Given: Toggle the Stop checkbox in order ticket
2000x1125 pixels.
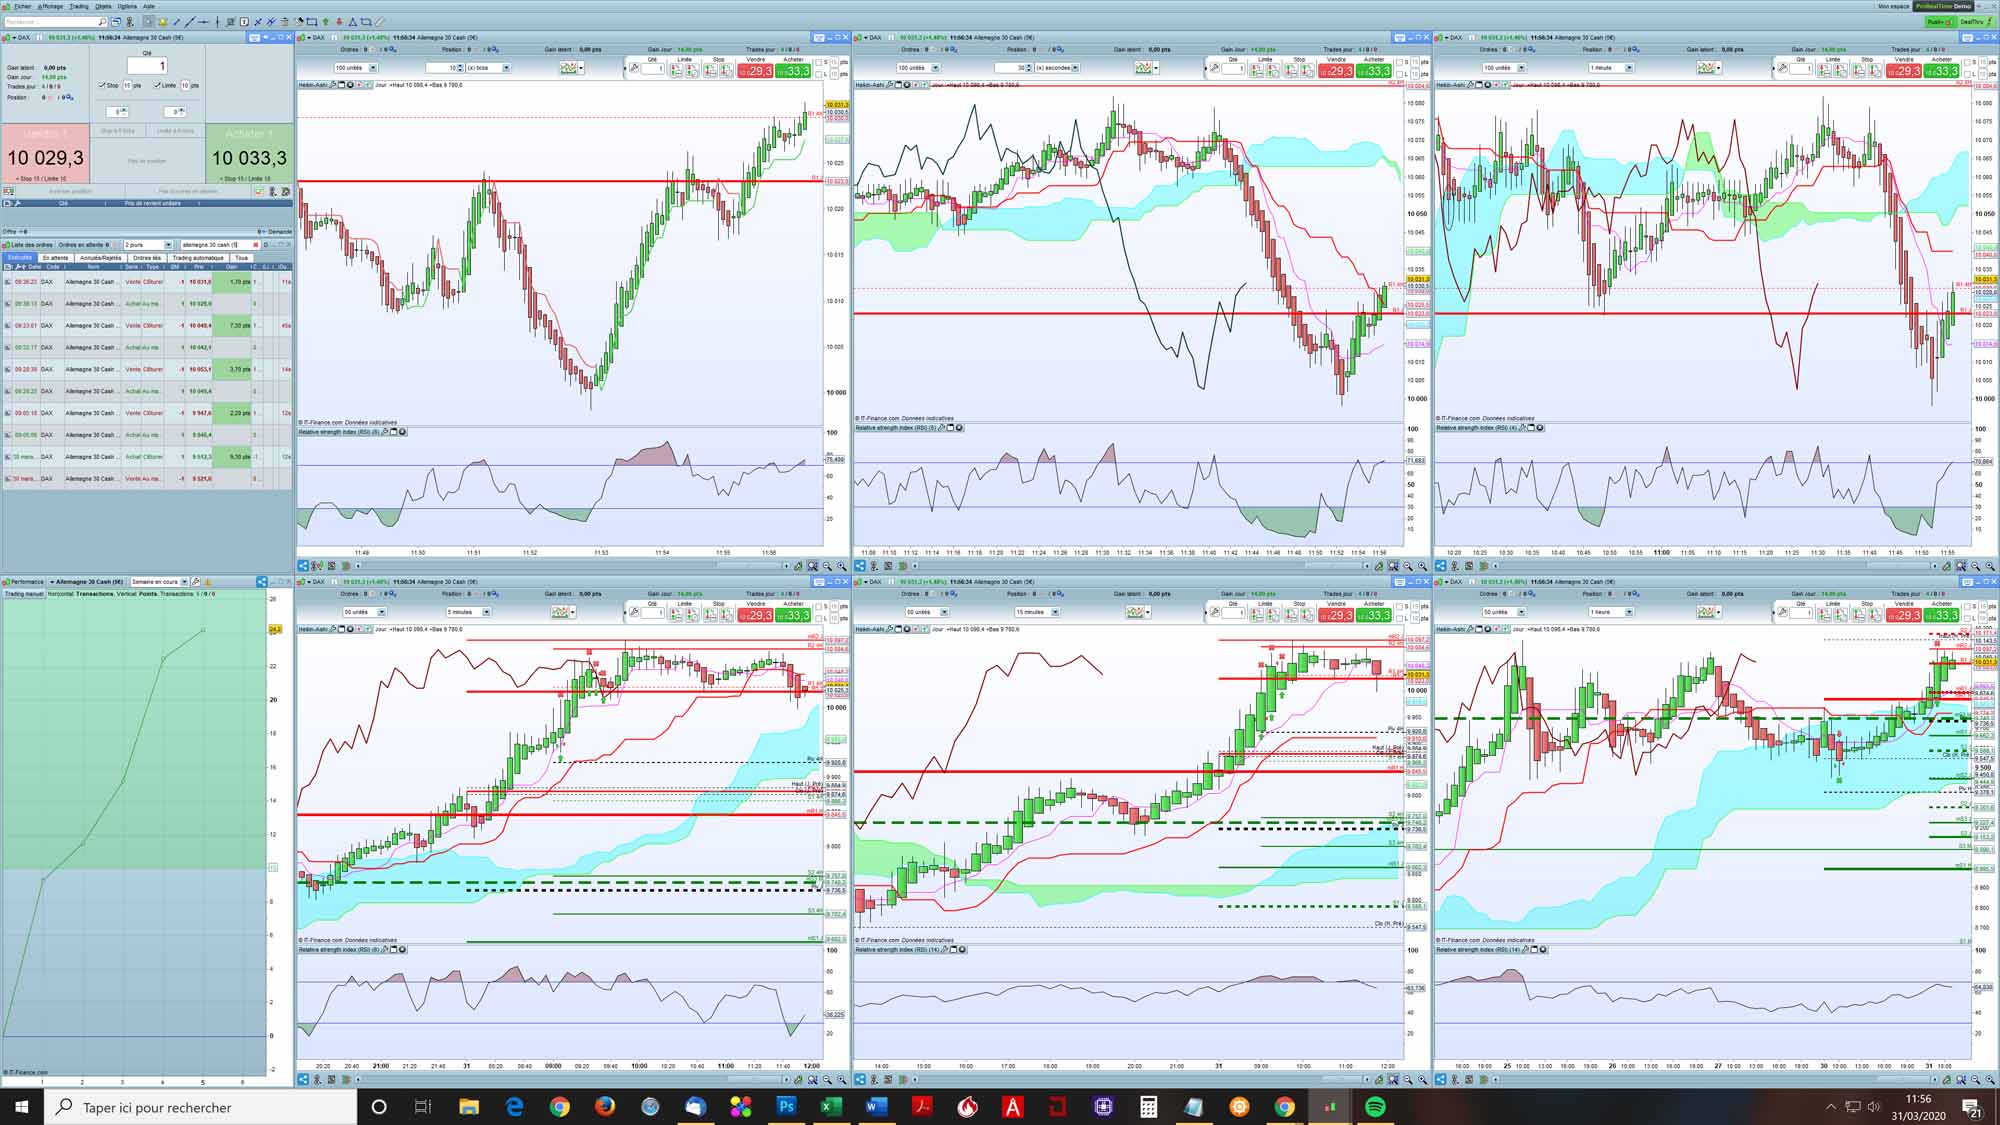Looking at the screenshot, I should 102,85.
